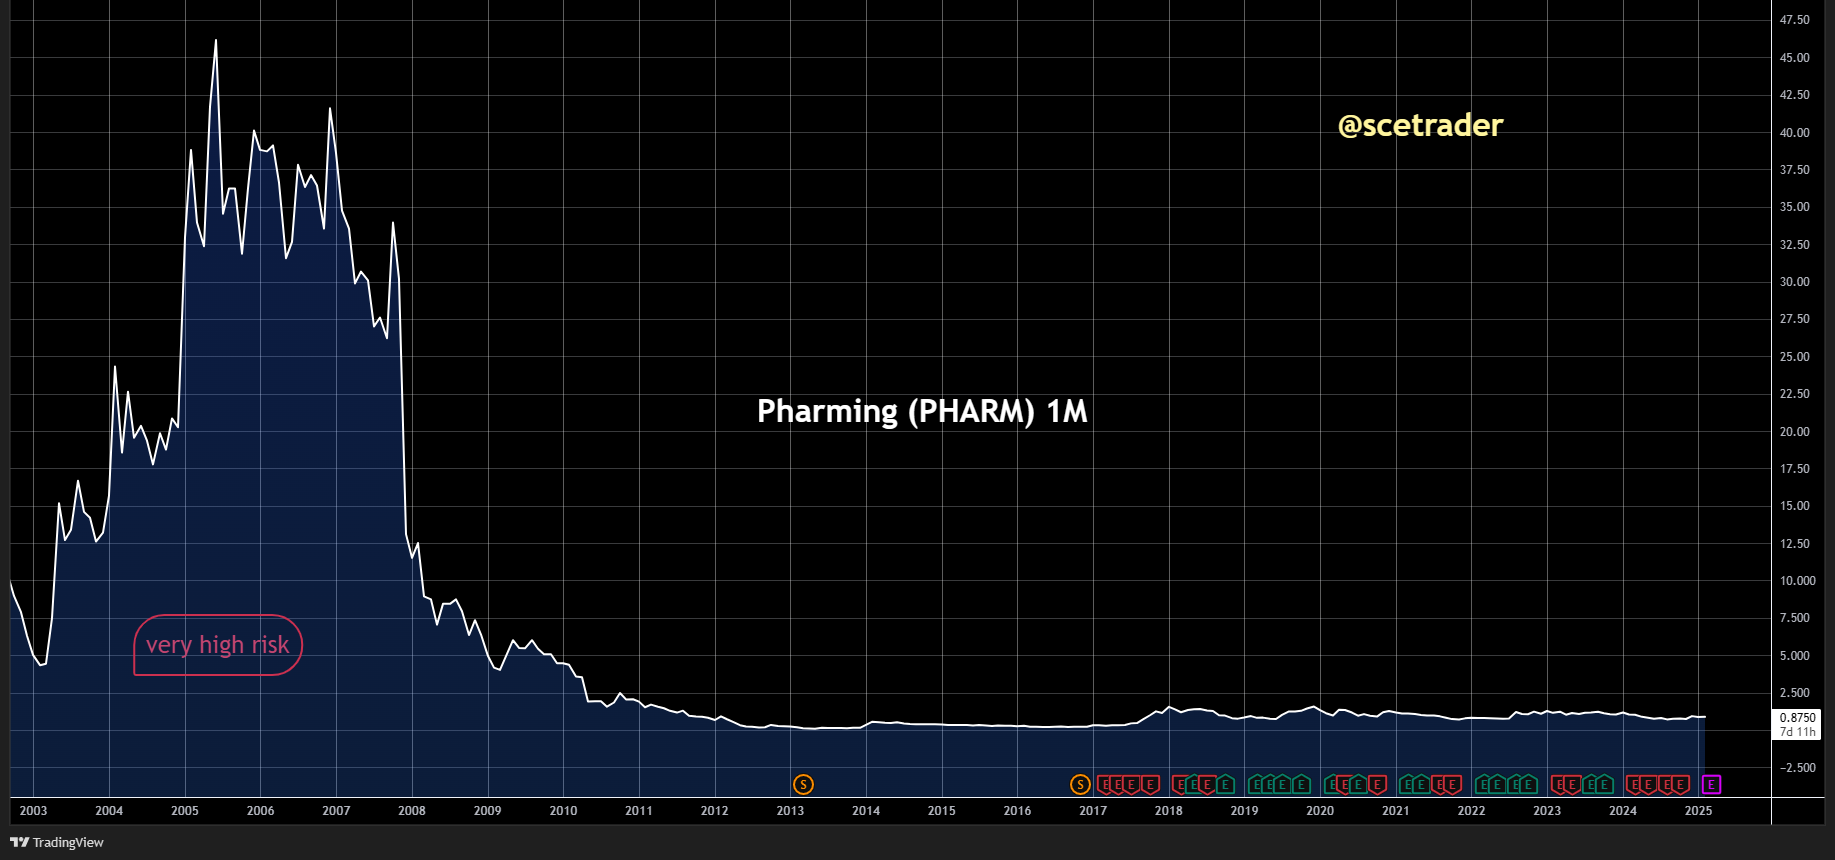Click the first red earnings marker of 2023
The width and height of the screenshot is (1835, 860).
click(x=1557, y=785)
